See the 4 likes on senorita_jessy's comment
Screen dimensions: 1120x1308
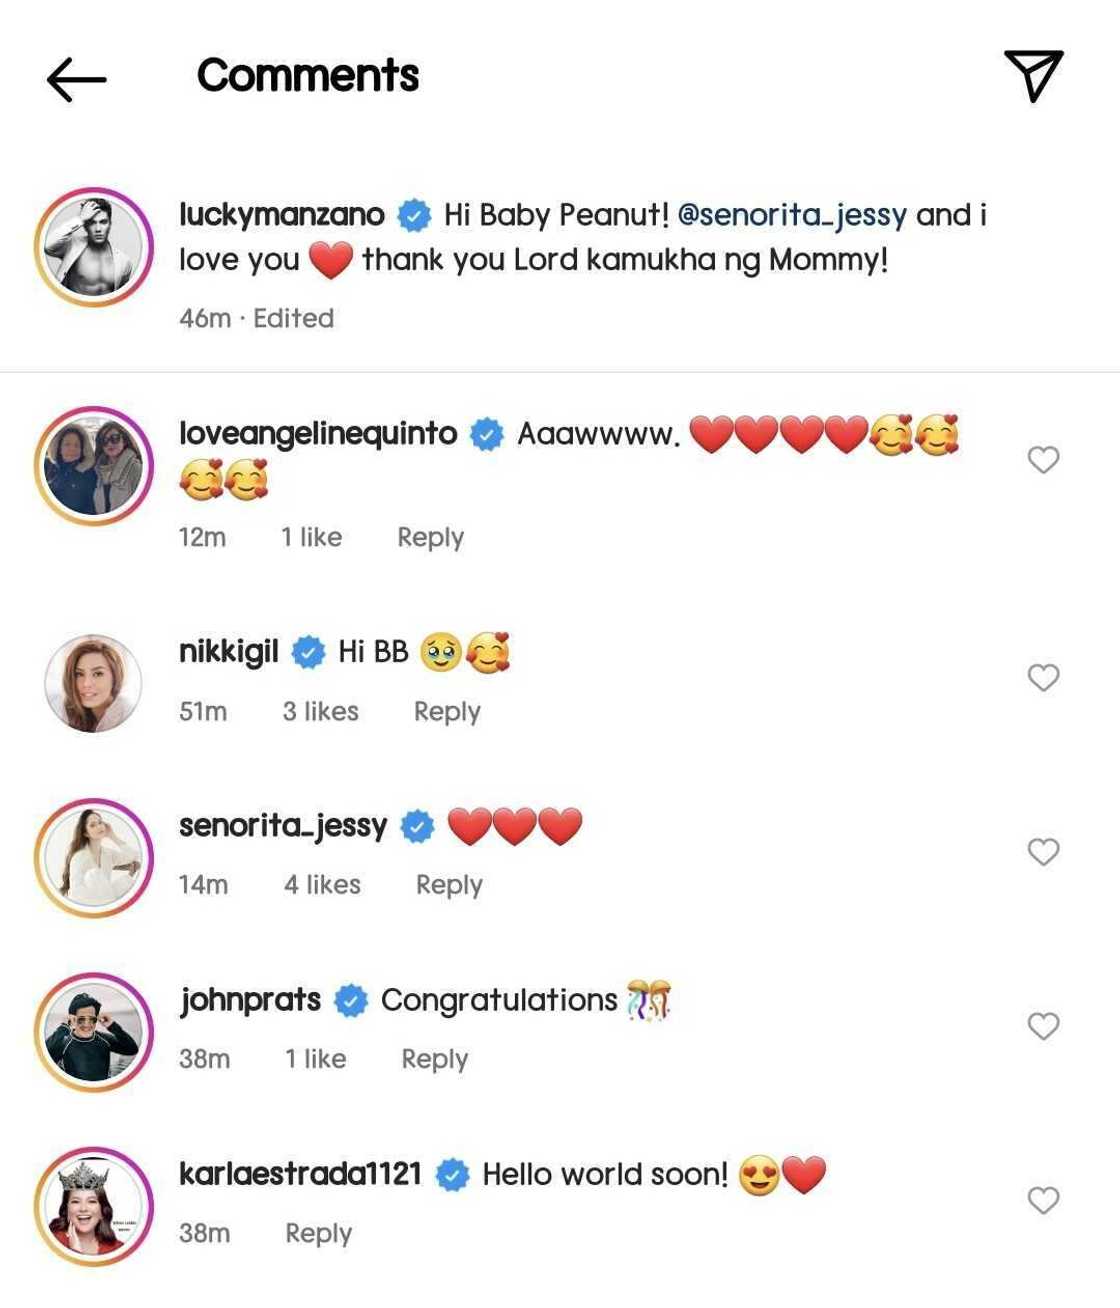click(x=322, y=886)
